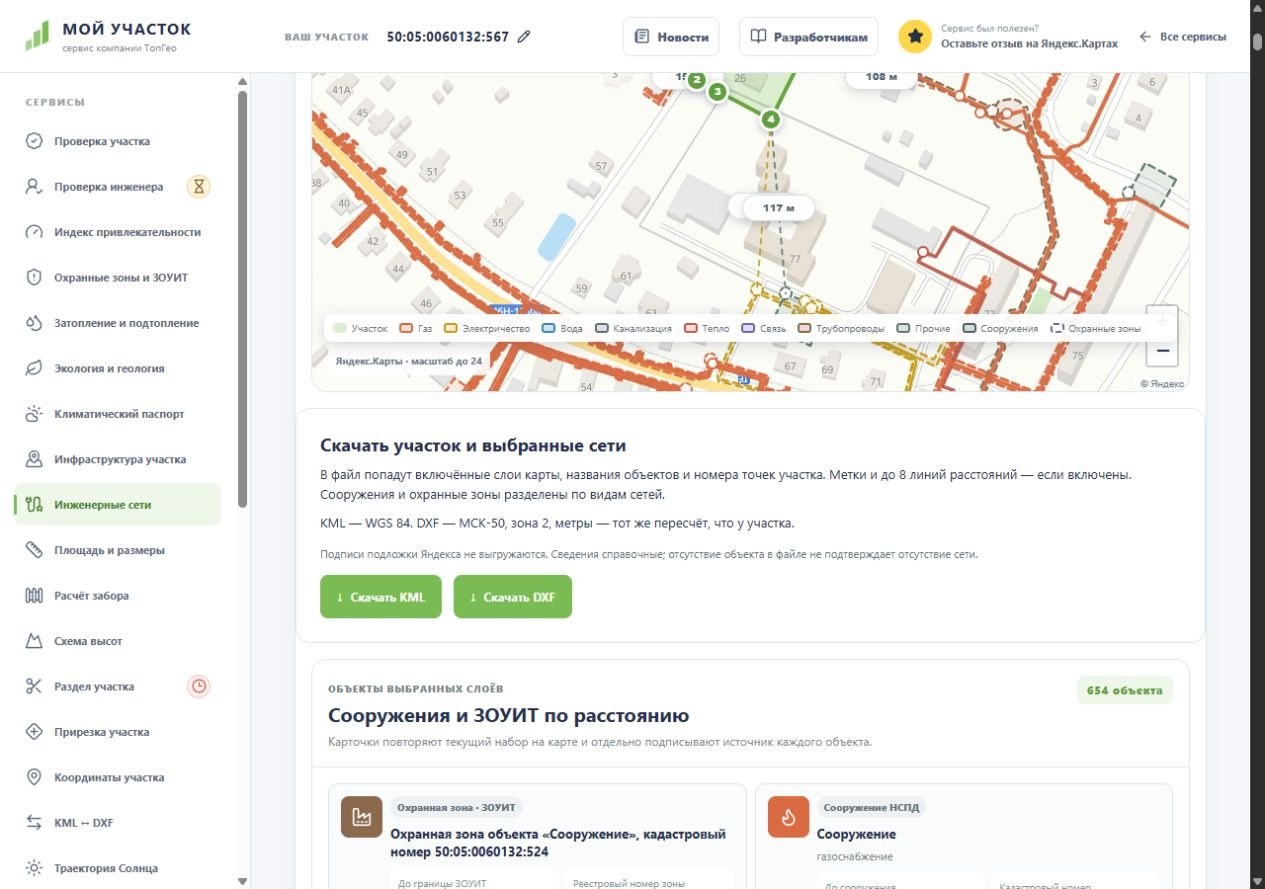The width and height of the screenshot is (1265, 889).
Task: Click the sun icon for Траектория Солнца
Action: click(x=34, y=868)
